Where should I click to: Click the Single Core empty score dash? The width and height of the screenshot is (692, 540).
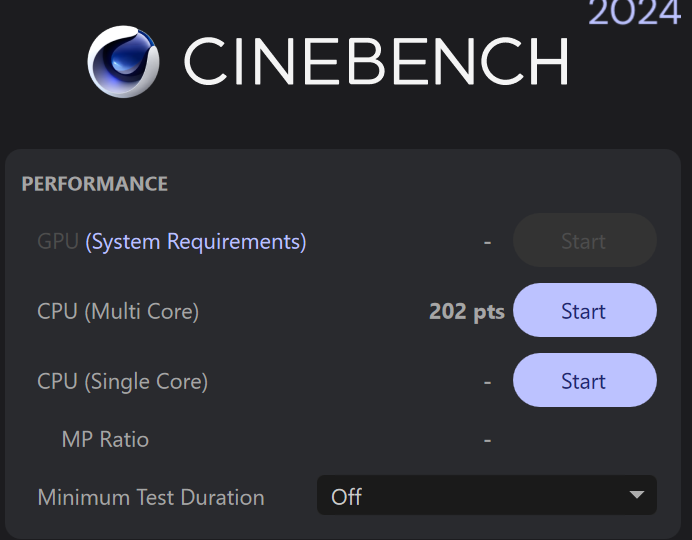click(487, 381)
